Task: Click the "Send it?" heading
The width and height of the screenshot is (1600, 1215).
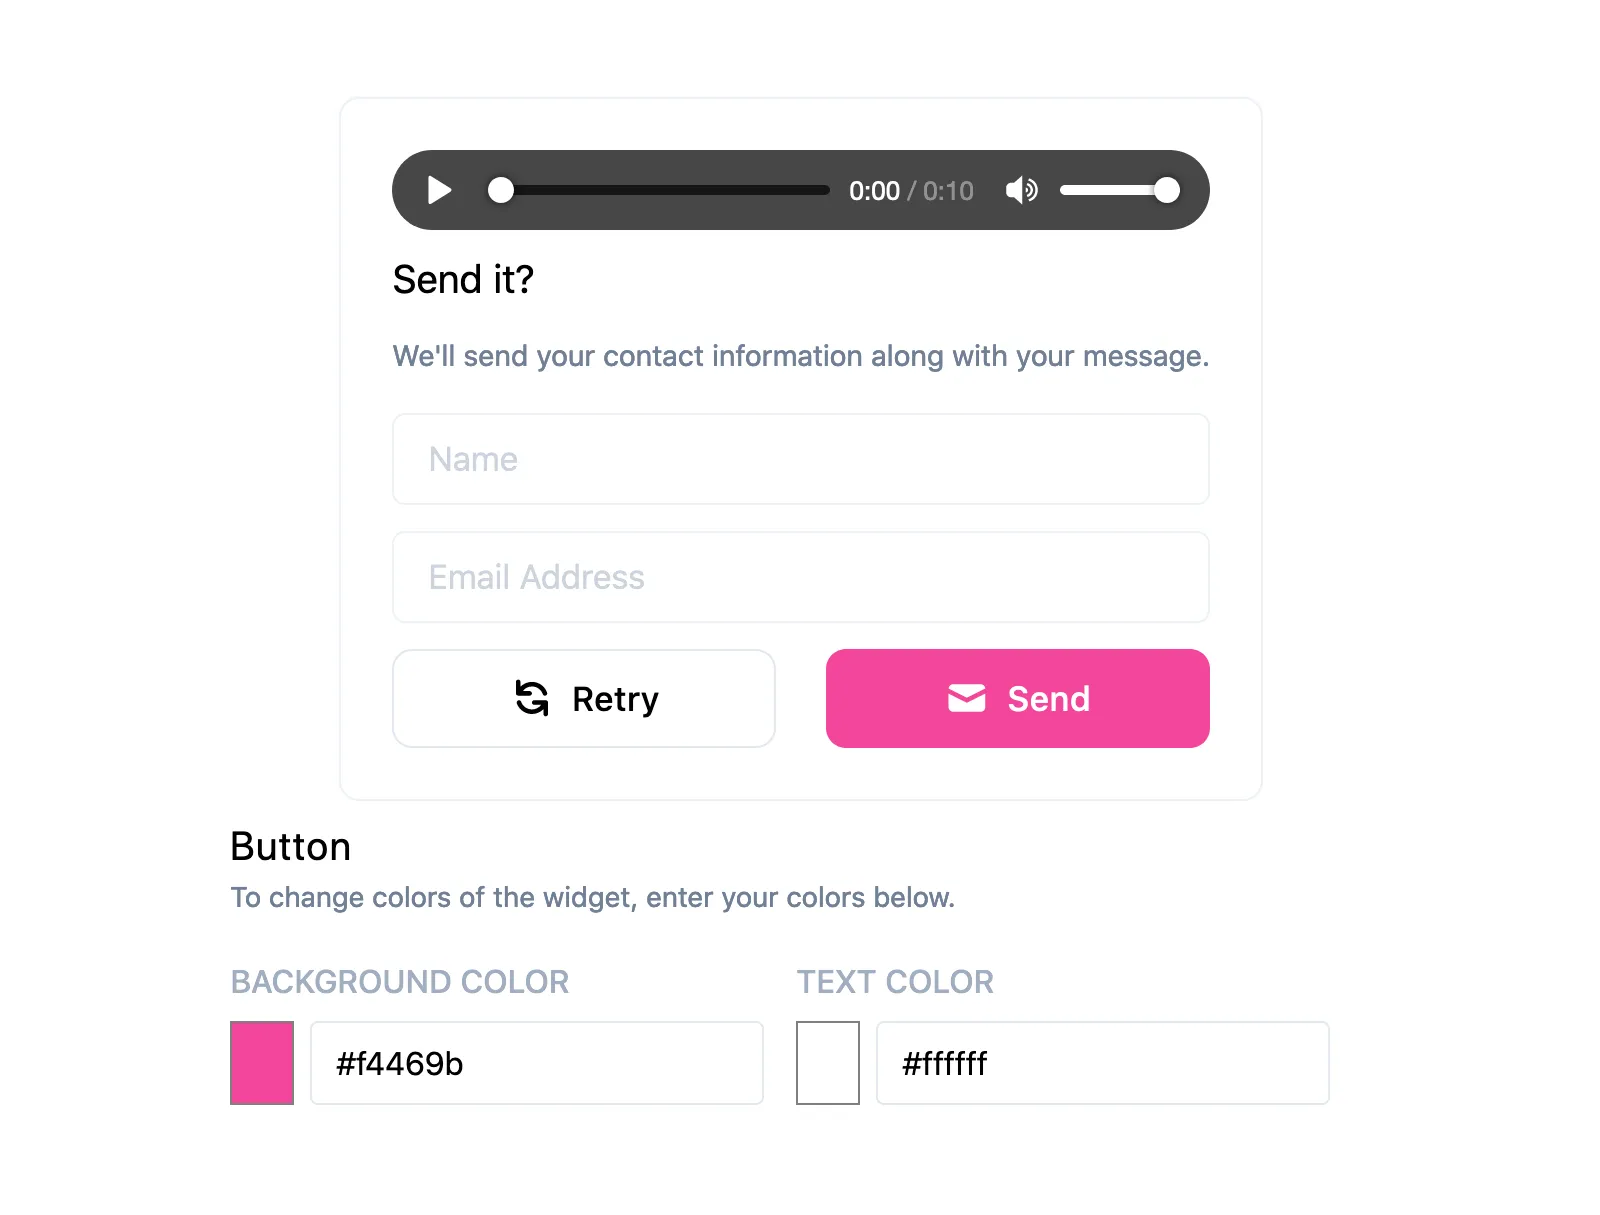Action: coord(463,280)
